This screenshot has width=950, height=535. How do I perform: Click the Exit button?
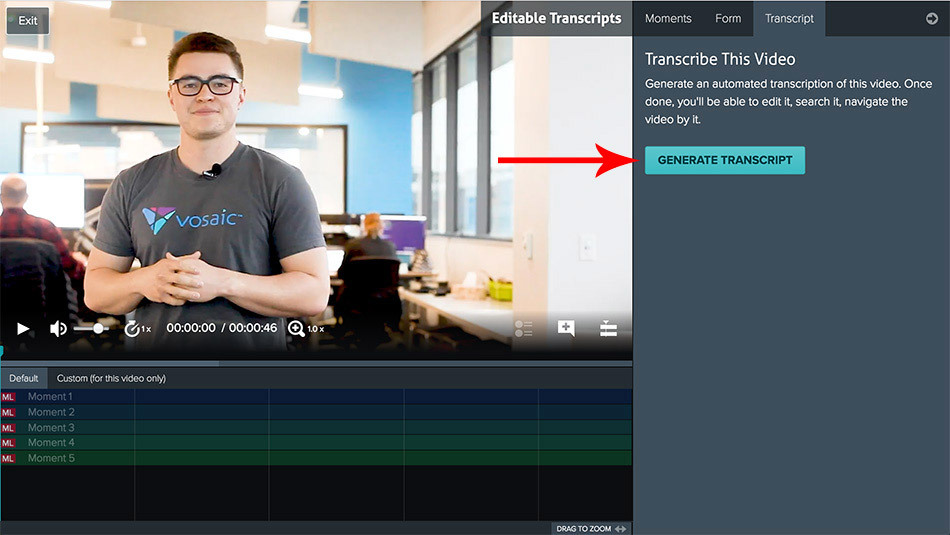pos(28,21)
